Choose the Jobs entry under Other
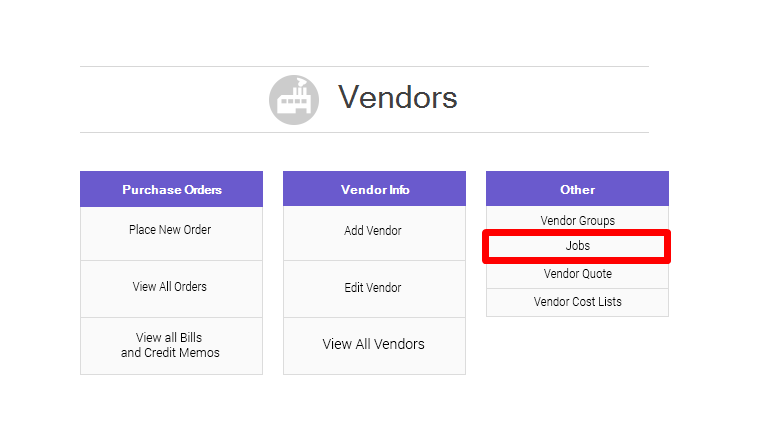This screenshot has width=773, height=437. (x=577, y=246)
